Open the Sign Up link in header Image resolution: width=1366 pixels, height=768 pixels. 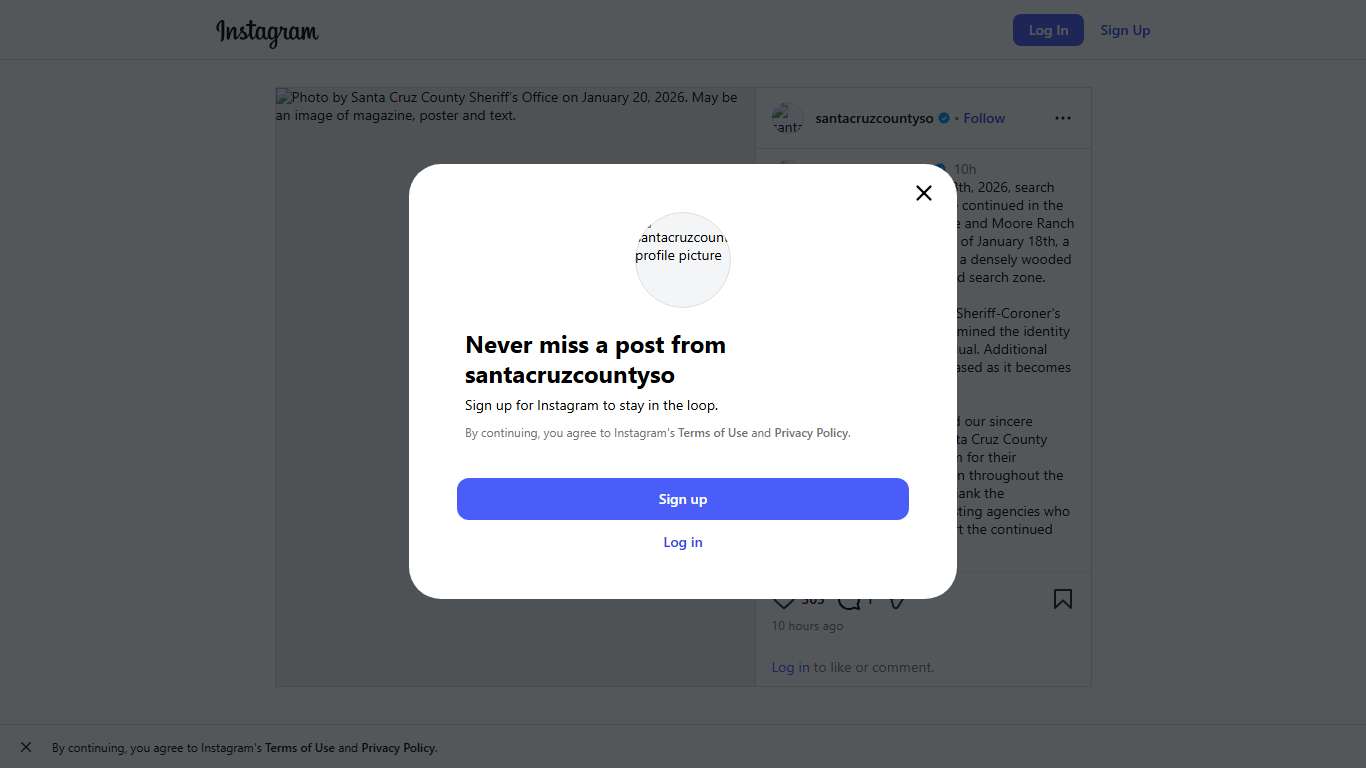point(1125,30)
